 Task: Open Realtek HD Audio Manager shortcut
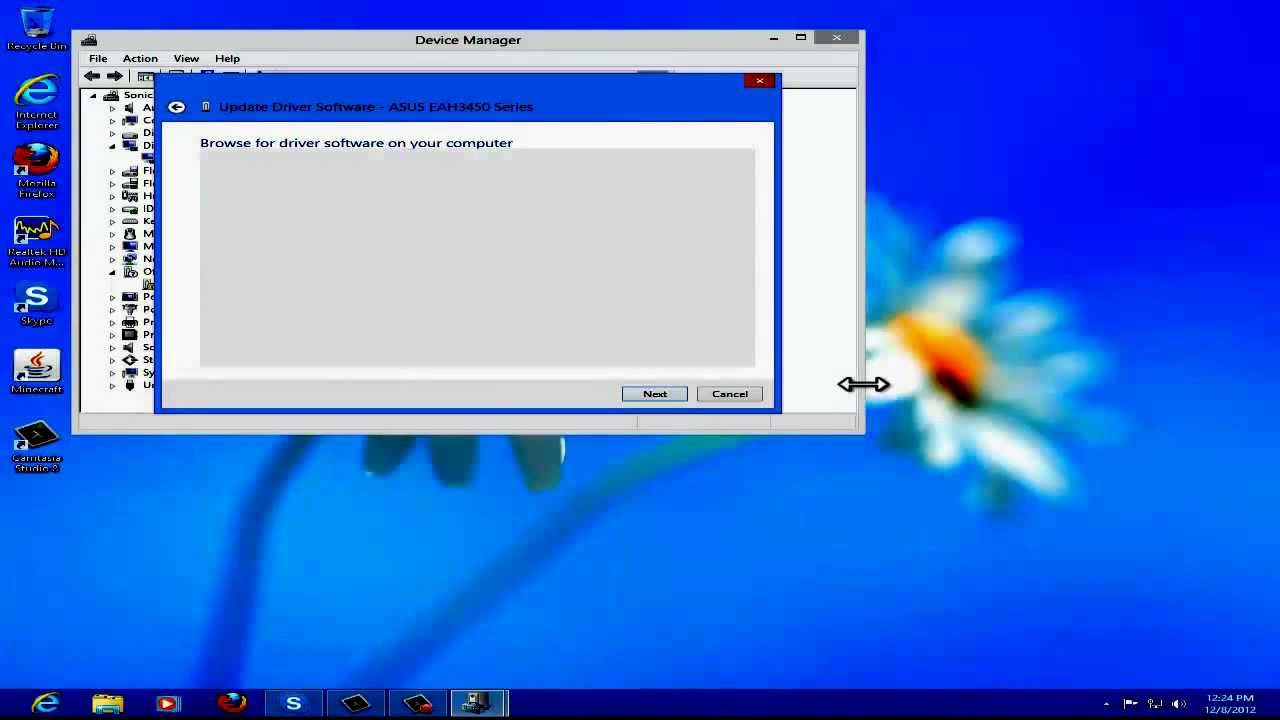(x=37, y=241)
